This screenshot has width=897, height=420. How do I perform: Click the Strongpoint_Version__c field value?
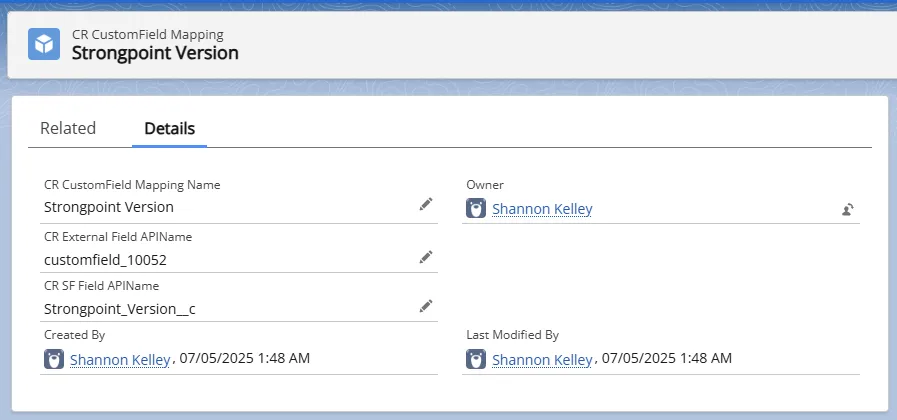tap(120, 310)
